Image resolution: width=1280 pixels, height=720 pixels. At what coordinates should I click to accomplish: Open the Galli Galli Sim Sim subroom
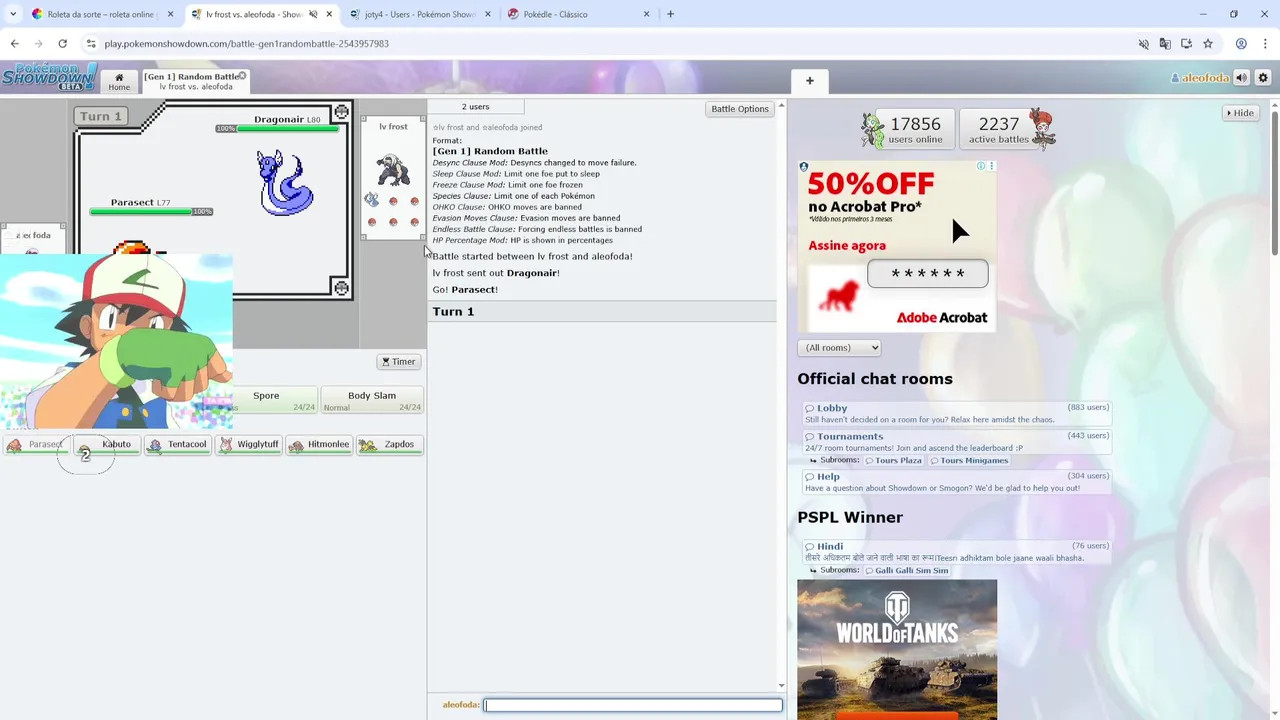(x=906, y=570)
